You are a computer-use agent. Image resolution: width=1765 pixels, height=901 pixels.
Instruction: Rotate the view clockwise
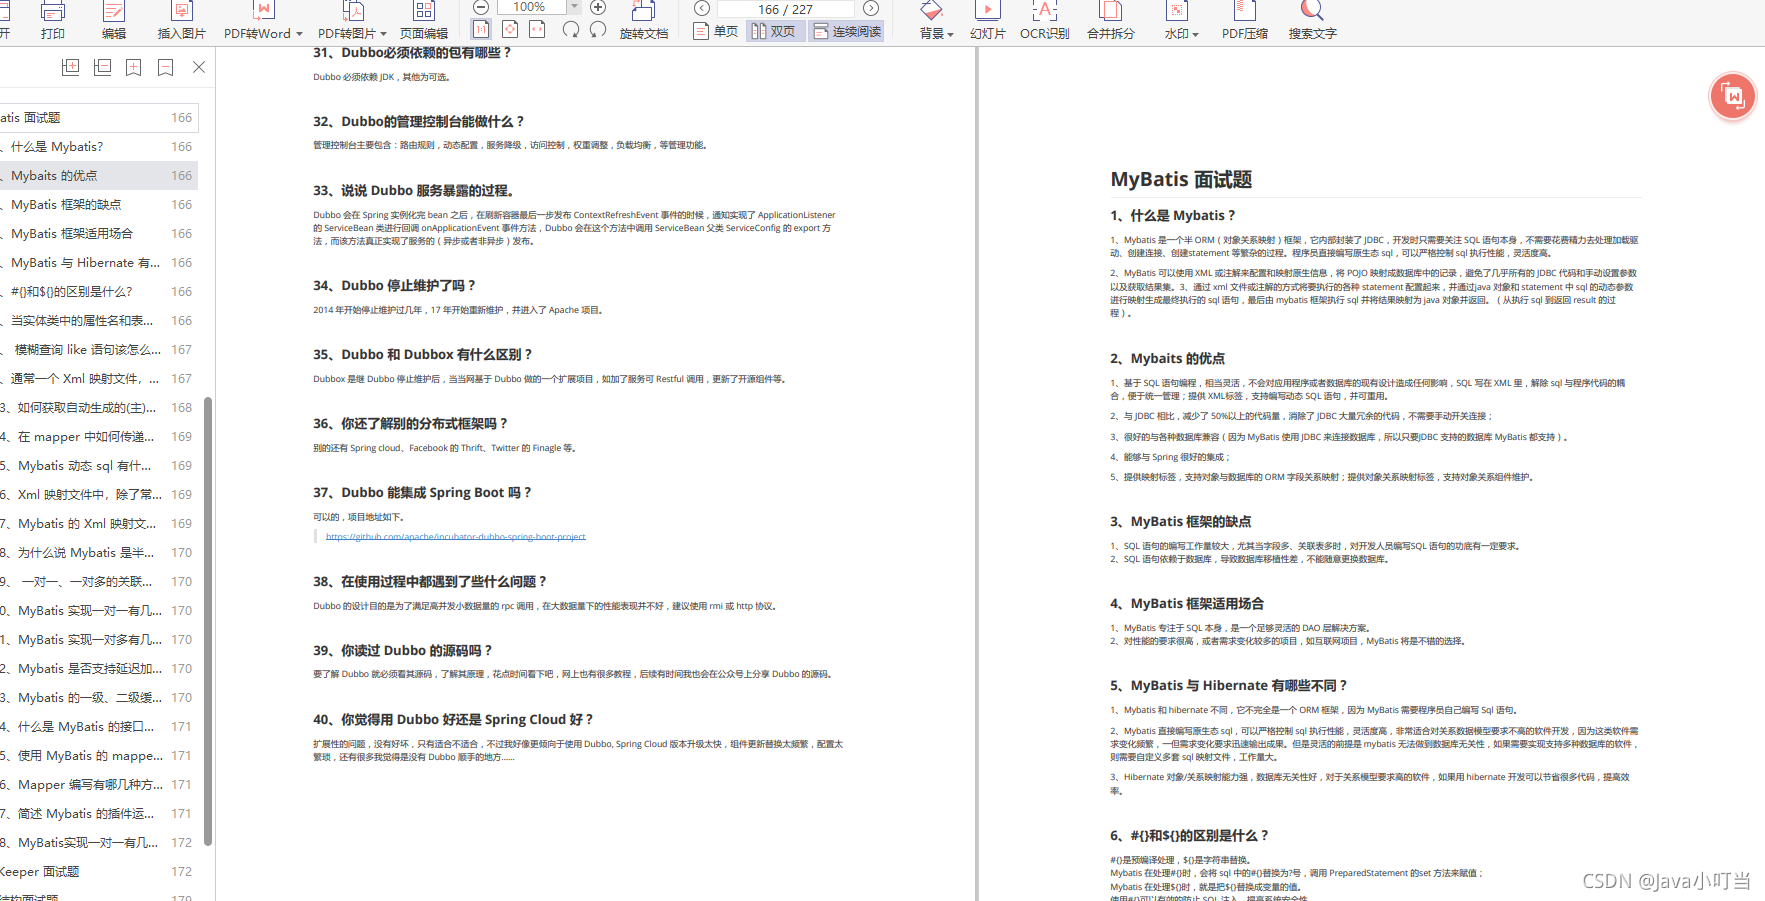tap(571, 30)
